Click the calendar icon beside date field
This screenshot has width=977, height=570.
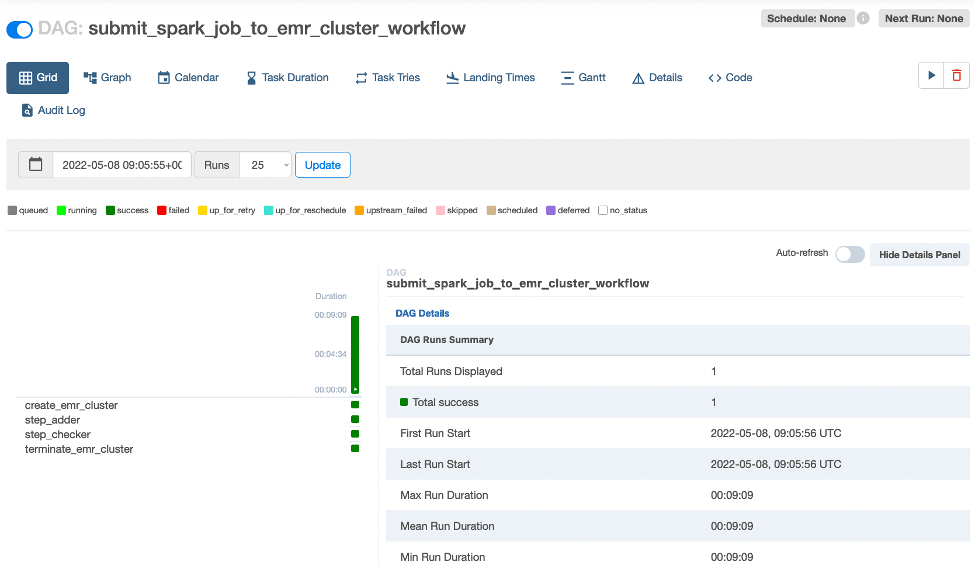point(36,165)
